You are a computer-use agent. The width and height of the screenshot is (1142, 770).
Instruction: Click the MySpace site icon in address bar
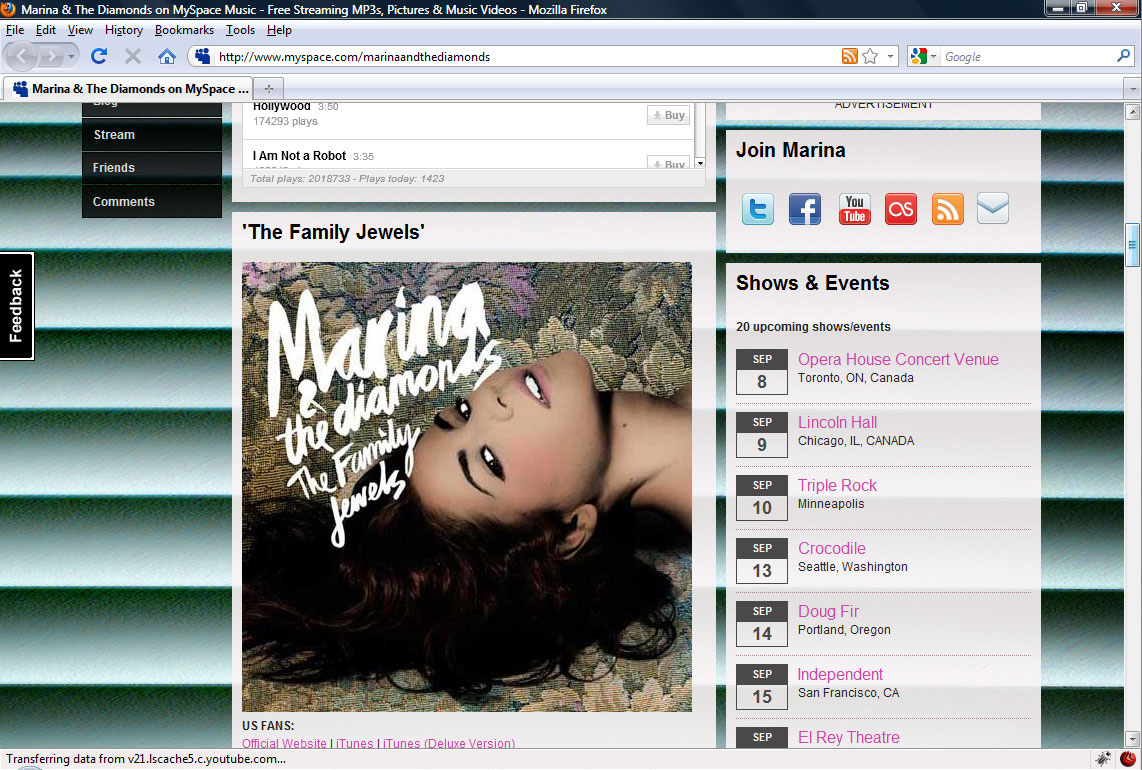(202, 56)
